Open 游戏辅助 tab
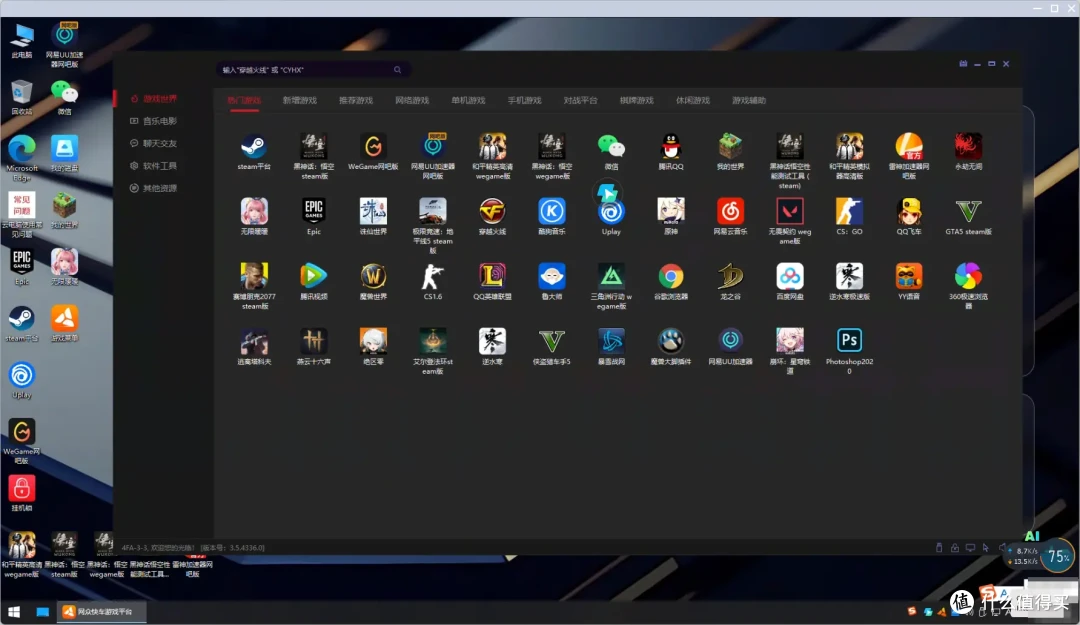The width and height of the screenshot is (1080, 625). (x=749, y=101)
